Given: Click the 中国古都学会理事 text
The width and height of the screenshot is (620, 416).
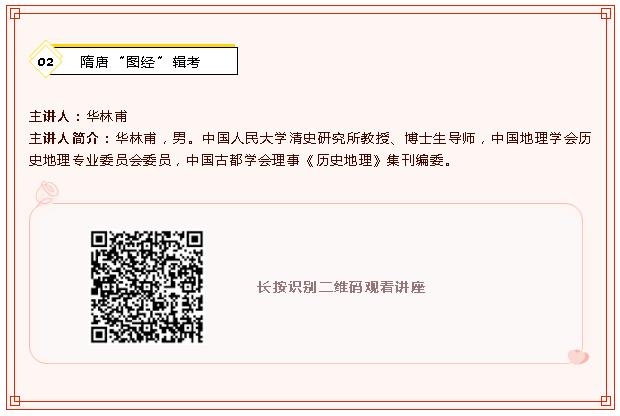Looking at the screenshot, I should pyautogui.click(x=242, y=160).
